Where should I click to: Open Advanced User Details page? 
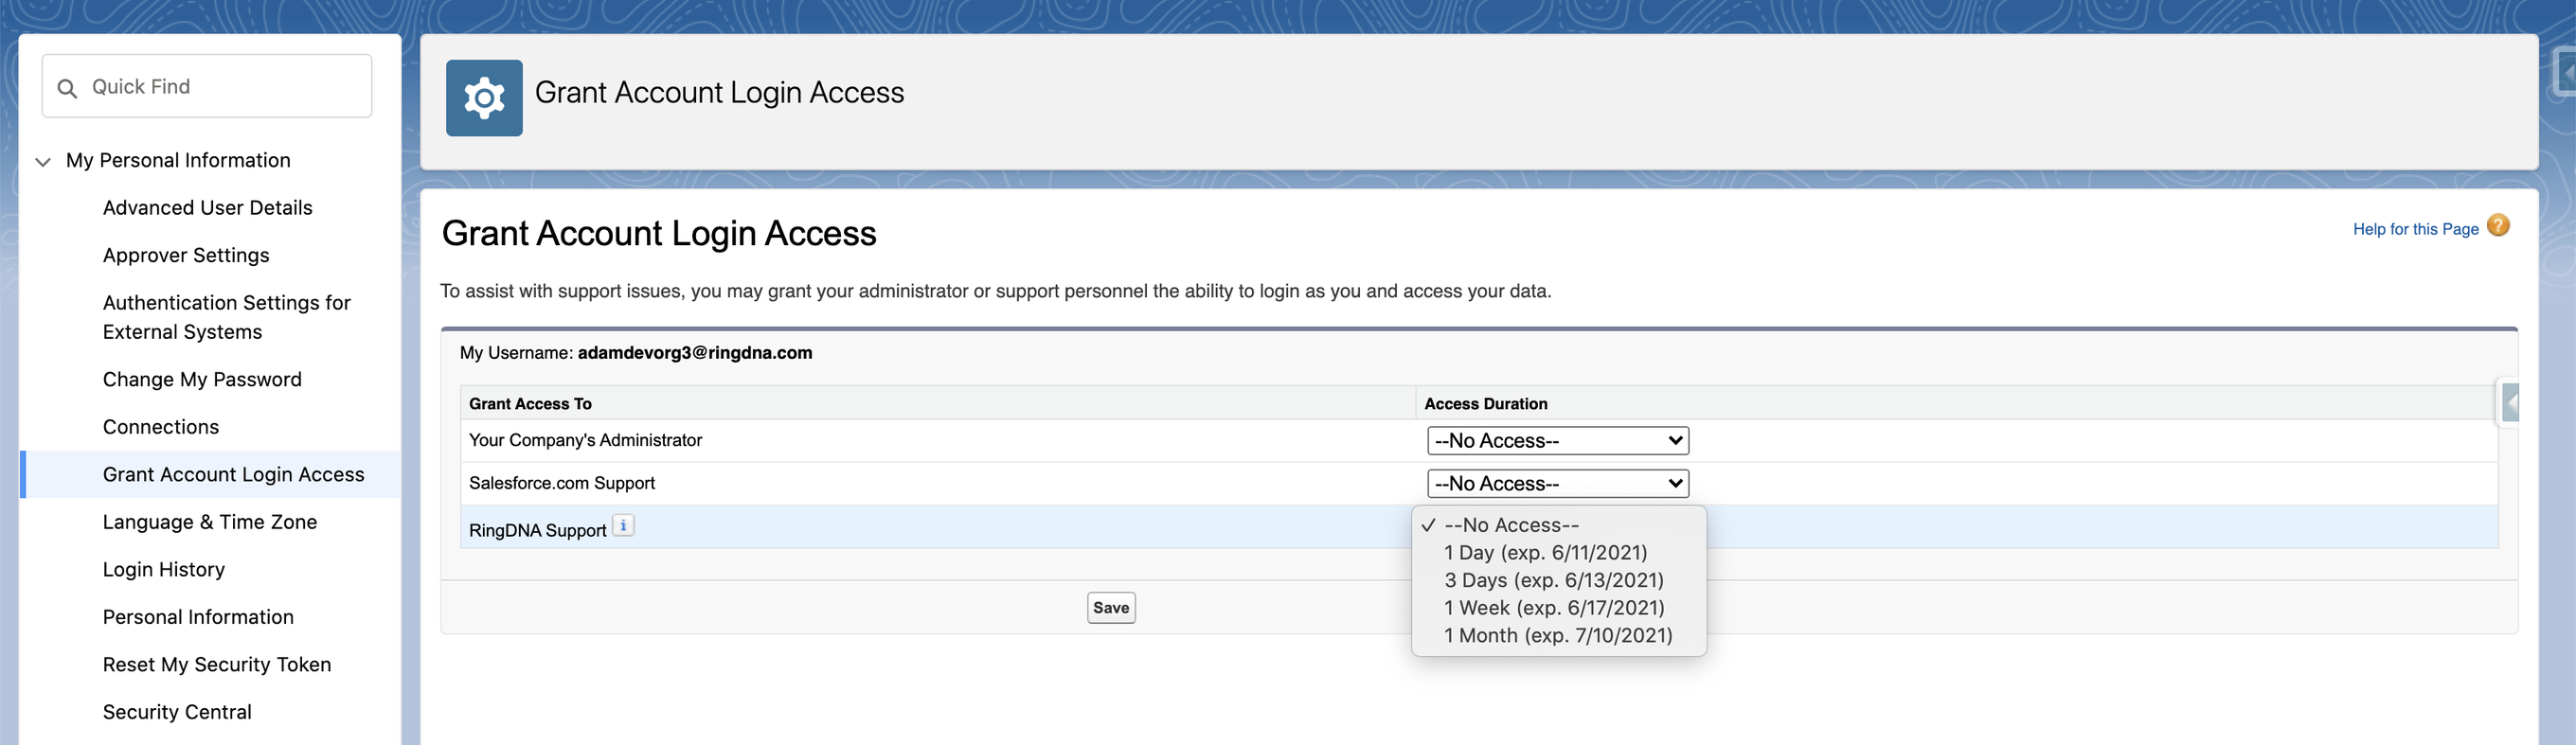coord(207,208)
